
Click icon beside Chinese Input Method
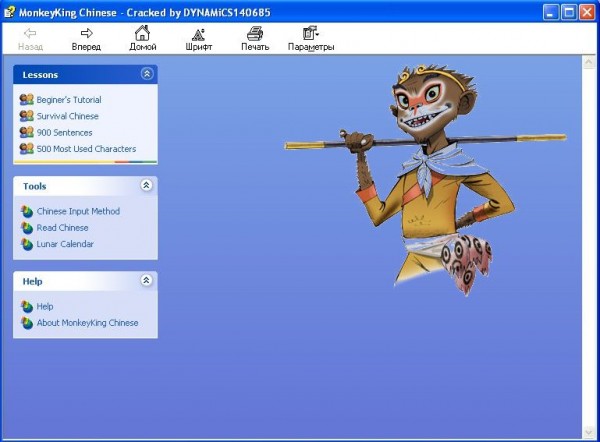tap(27, 211)
